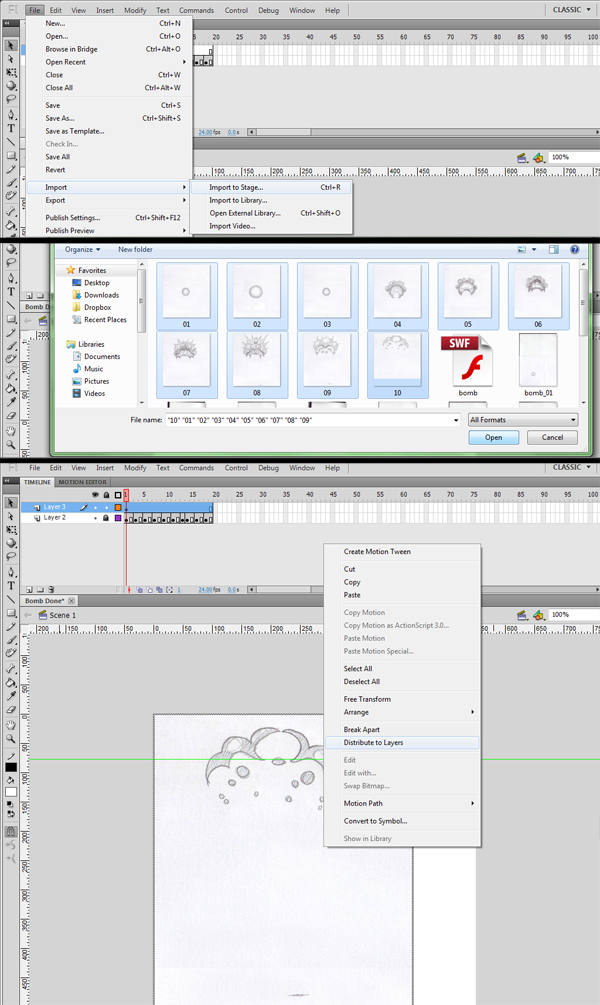The height and width of the screenshot is (1005, 600).
Task: Click the Favorites star icon
Action: pyautogui.click(x=71, y=270)
